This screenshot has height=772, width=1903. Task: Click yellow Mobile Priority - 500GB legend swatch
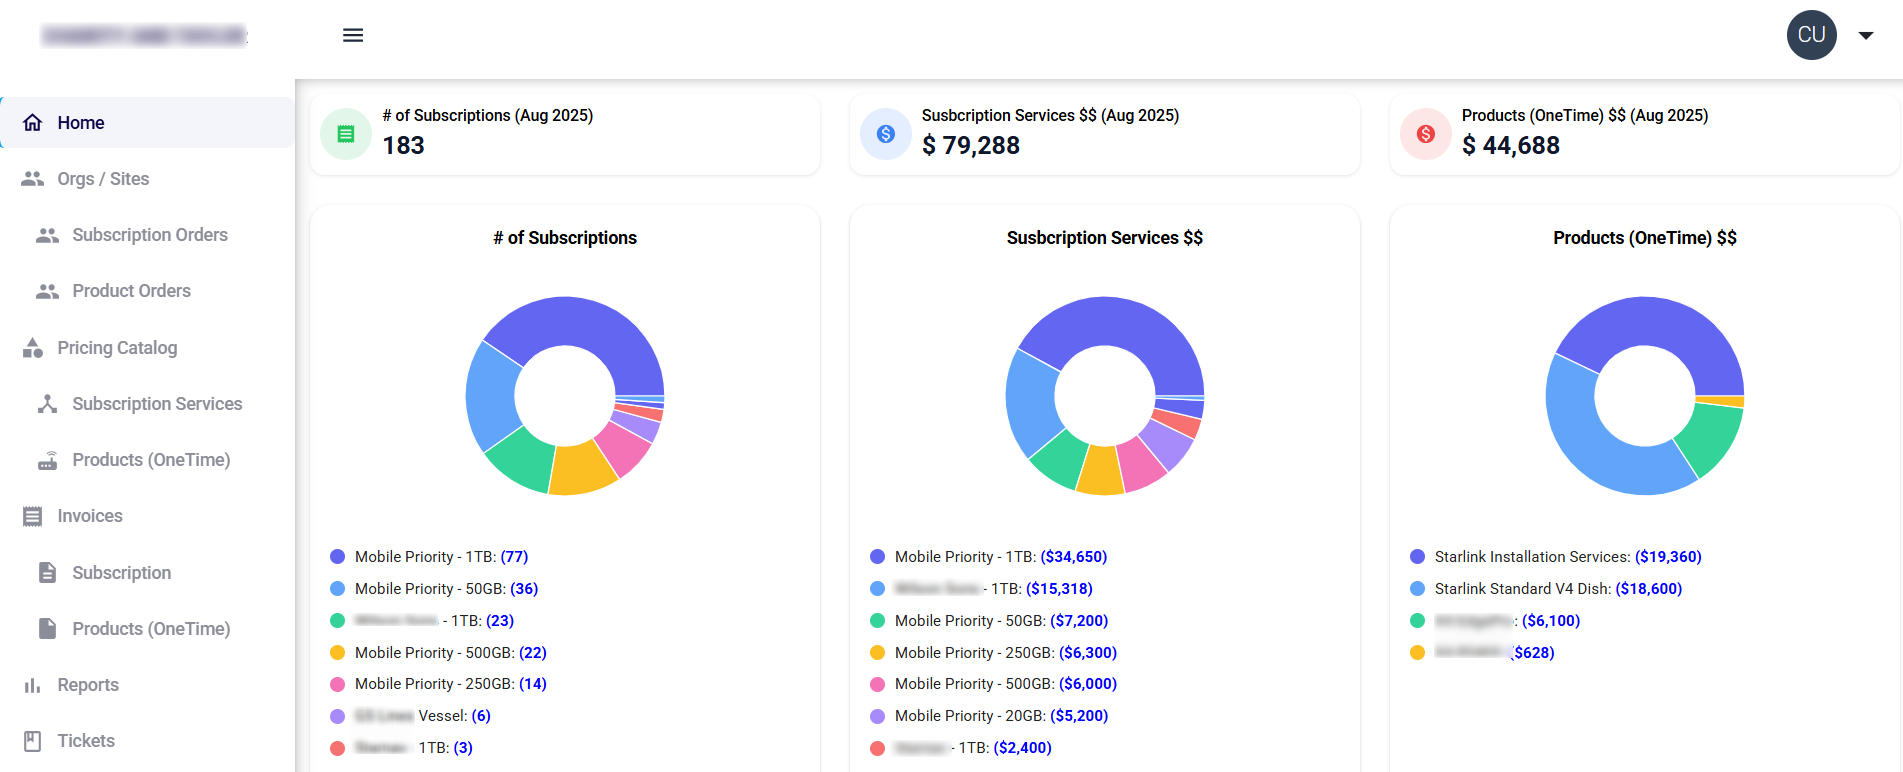[x=338, y=653]
